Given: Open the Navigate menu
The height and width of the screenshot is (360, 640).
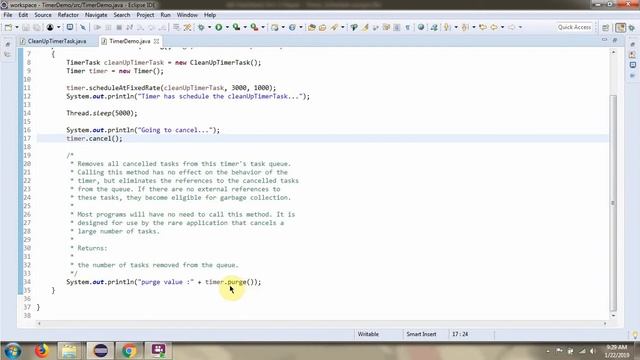Looking at the screenshot, I should (96, 15).
